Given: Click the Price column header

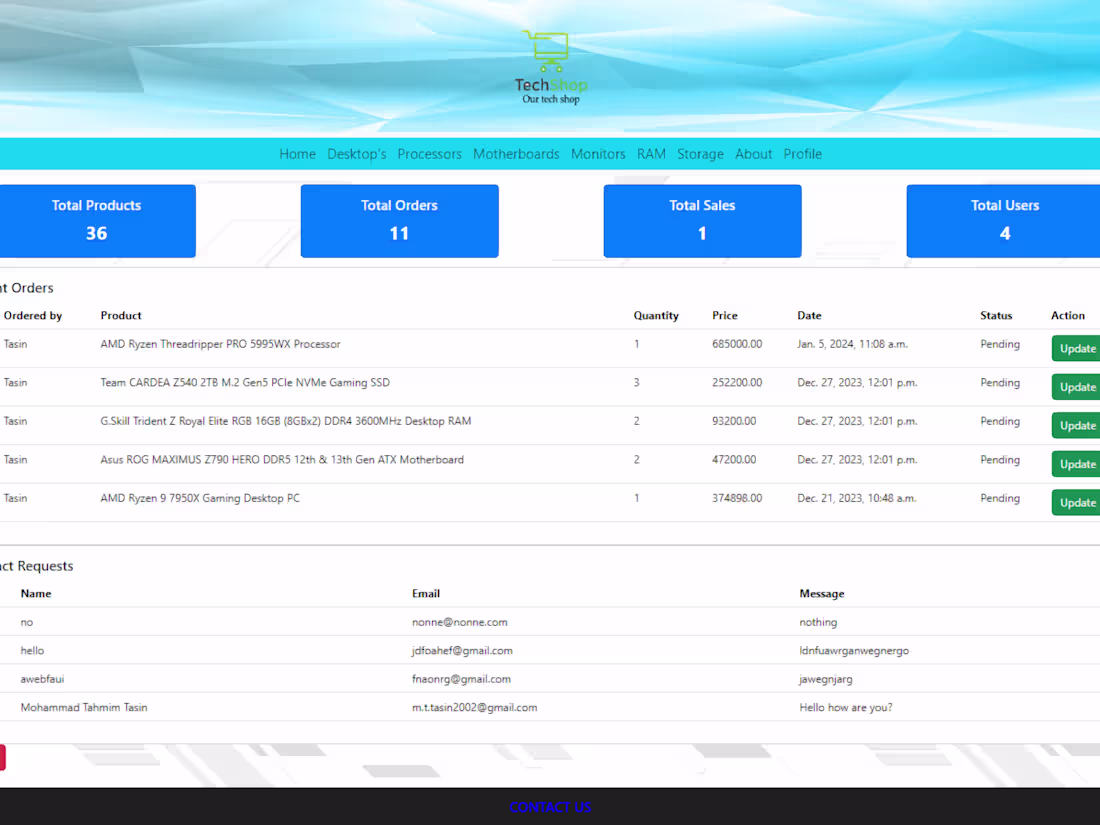Looking at the screenshot, I should click(725, 316).
